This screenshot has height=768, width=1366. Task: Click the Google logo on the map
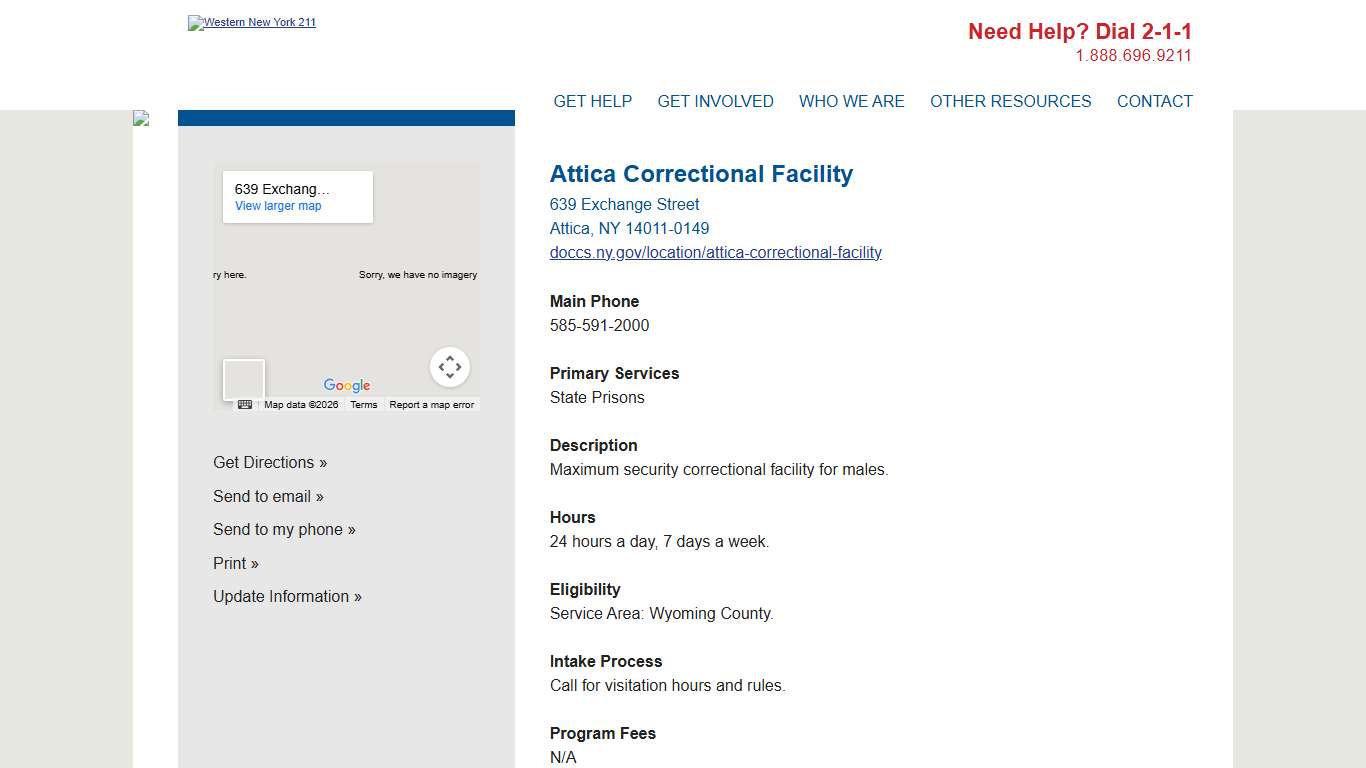347,386
